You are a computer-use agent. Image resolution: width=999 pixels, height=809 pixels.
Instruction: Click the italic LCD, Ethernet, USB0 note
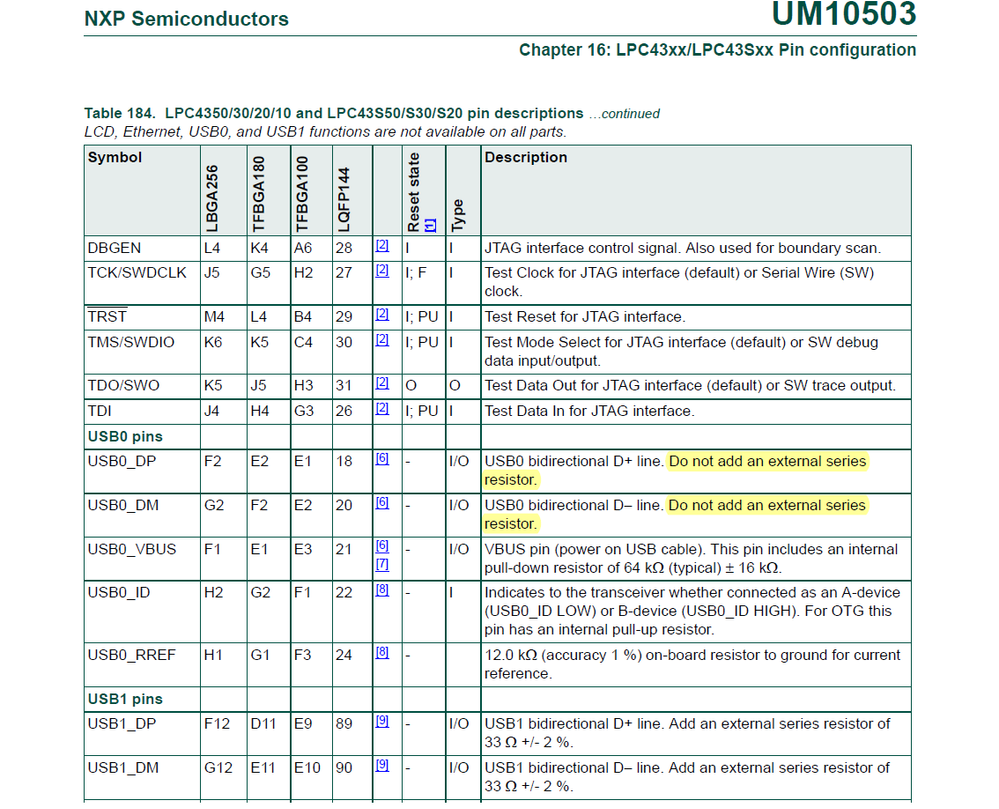[325, 132]
